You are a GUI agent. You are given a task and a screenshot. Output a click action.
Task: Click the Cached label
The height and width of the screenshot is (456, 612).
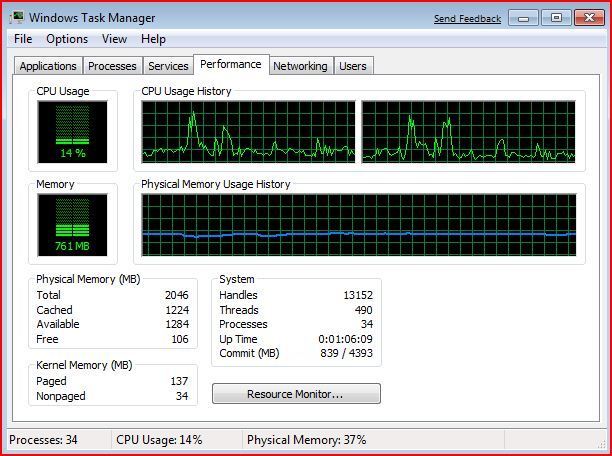[x=55, y=310]
